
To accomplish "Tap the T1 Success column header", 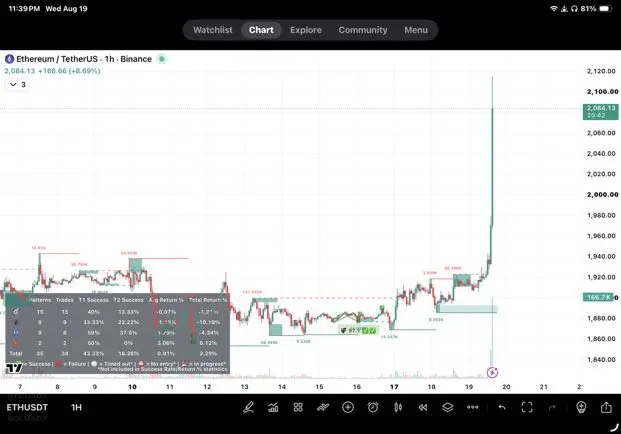I will 93,300.
